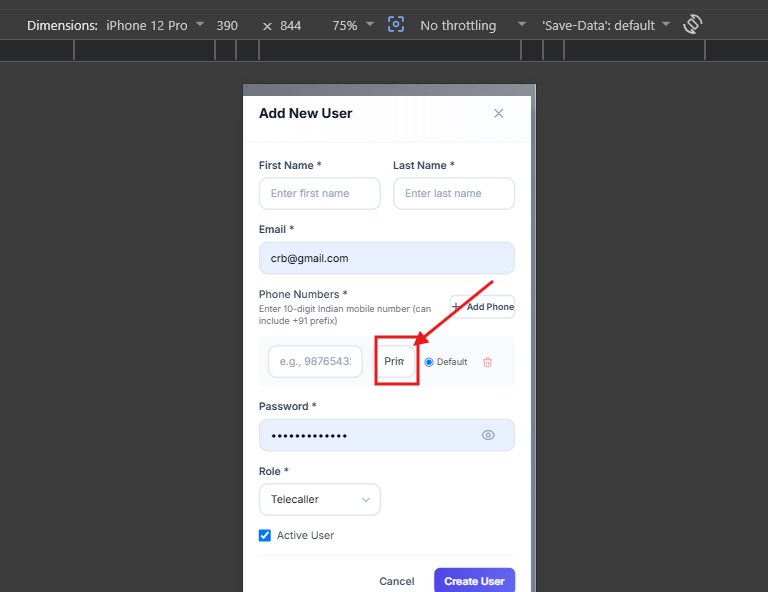The image size is (768, 592).
Task: Open the Role dropdown showing Telecaller
Action: point(319,499)
